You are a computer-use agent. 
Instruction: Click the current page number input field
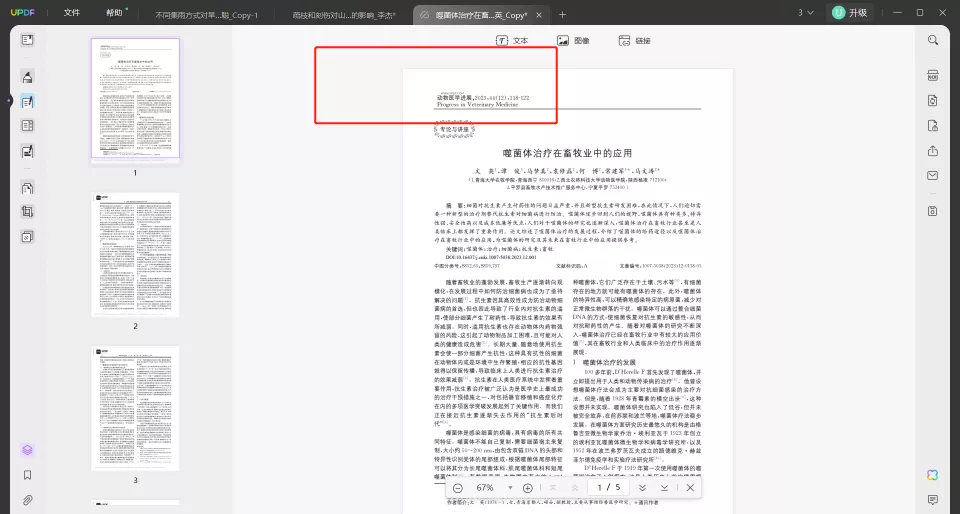pyautogui.click(x=599, y=488)
